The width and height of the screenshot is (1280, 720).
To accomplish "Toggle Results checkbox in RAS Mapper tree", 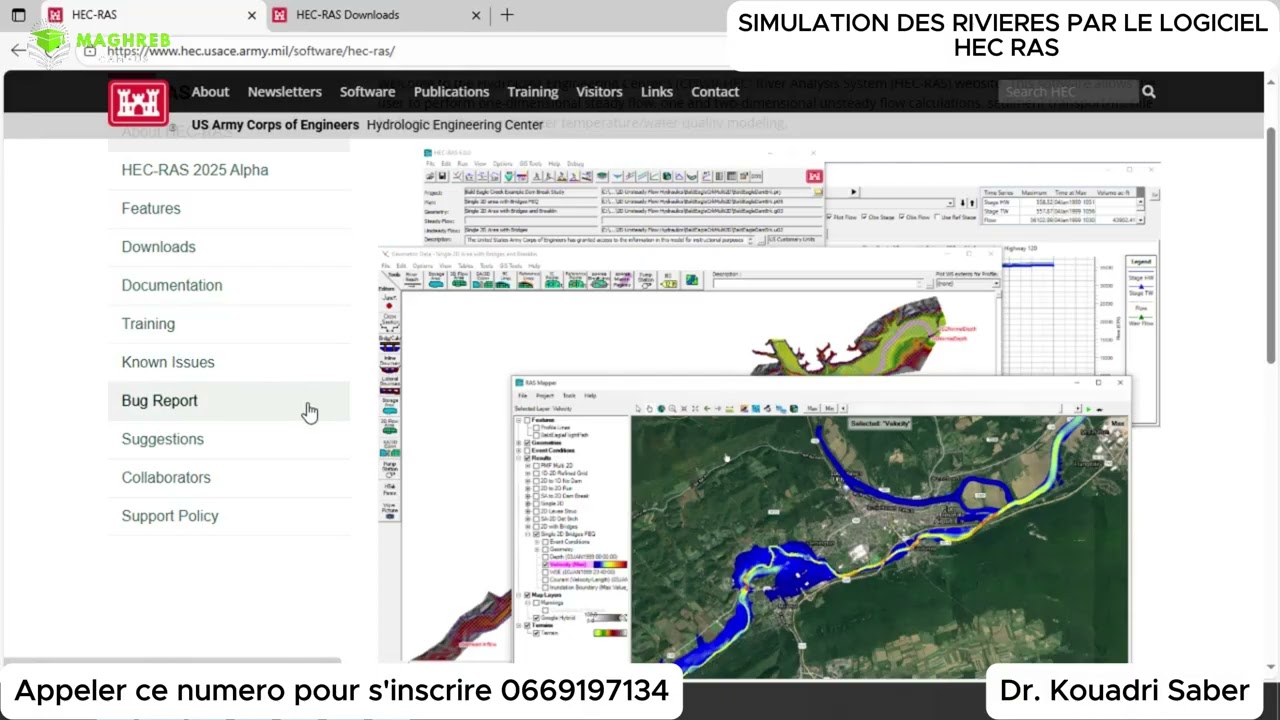I will (x=527, y=458).
